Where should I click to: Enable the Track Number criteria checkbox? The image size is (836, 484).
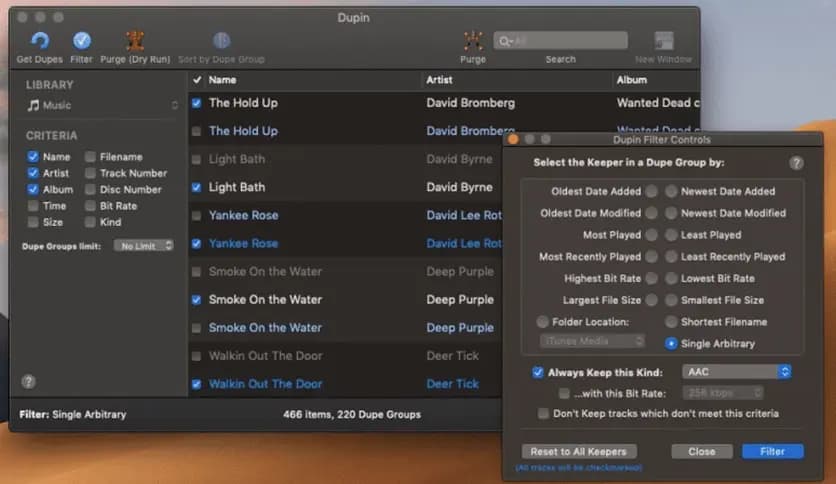(90, 173)
